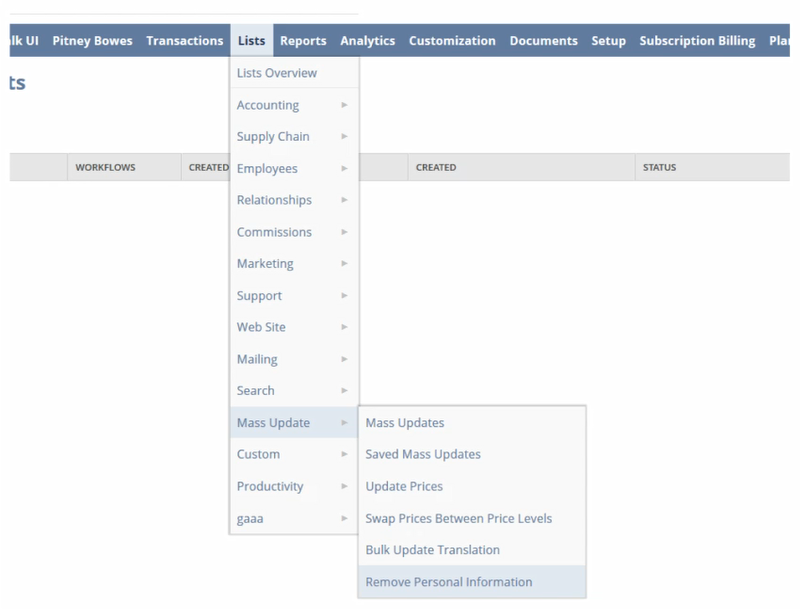The image size is (800, 609).
Task: Open the Pitney Bowes menu
Action: [x=92, y=41]
